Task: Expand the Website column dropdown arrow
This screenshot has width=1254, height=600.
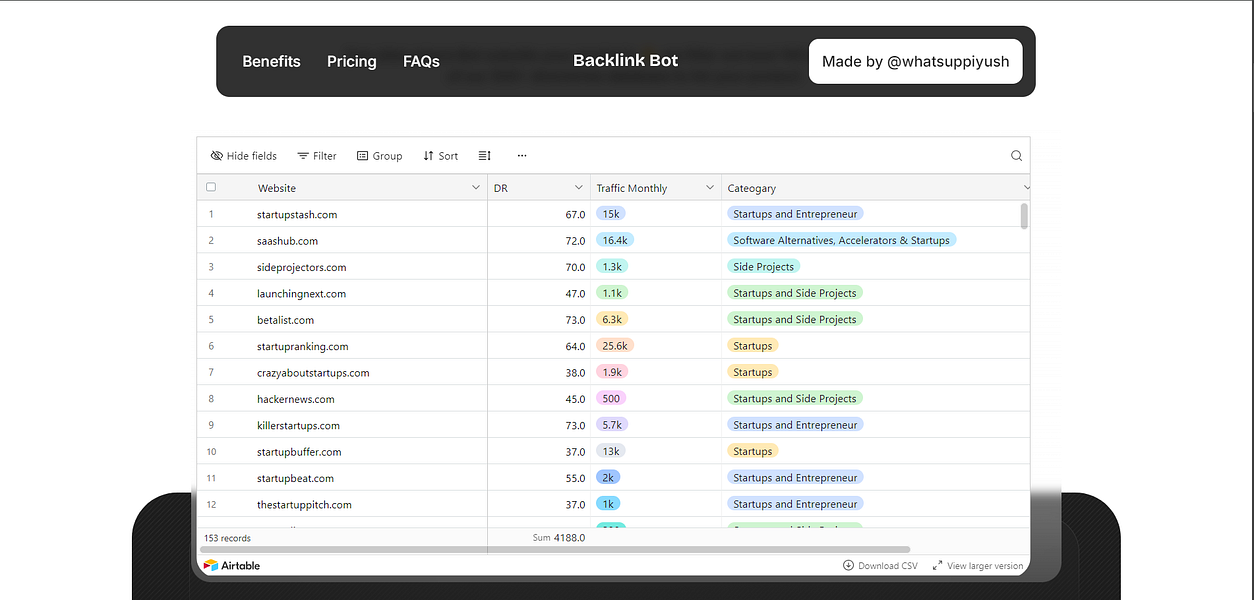Action: tap(476, 188)
